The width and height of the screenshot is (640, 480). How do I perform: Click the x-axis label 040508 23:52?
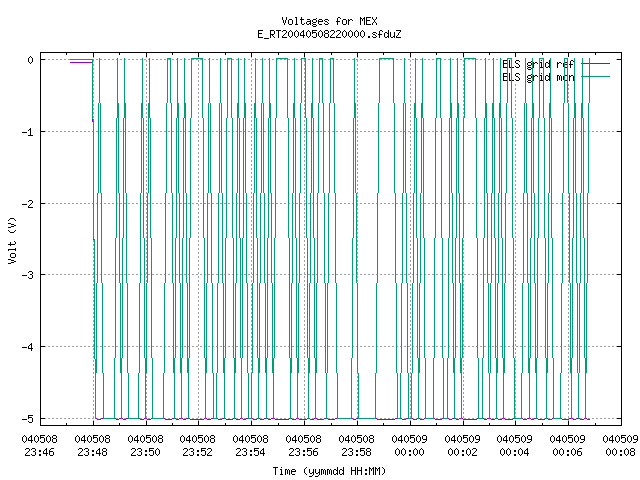pyautogui.click(x=198, y=446)
